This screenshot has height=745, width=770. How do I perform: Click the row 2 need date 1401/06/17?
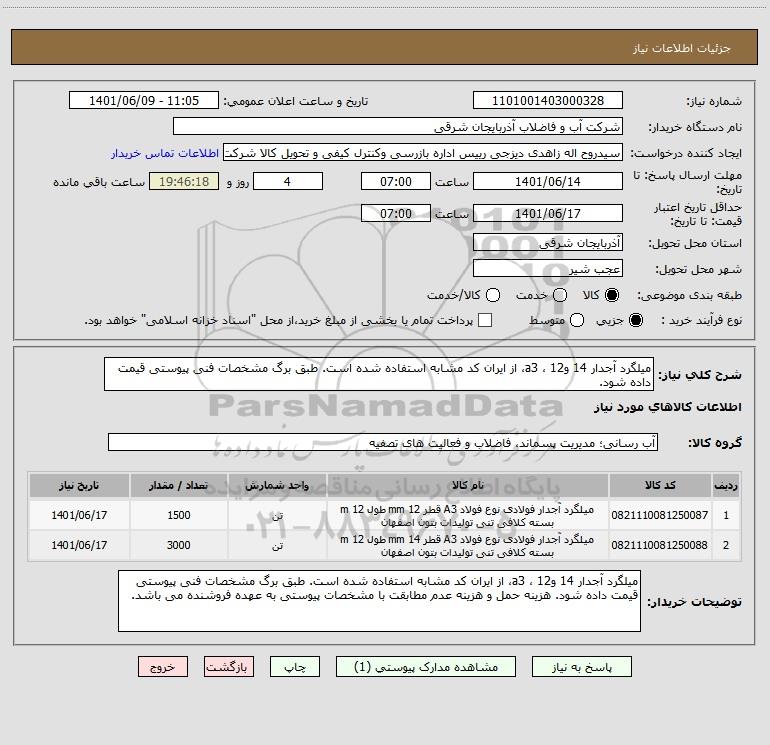point(79,545)
